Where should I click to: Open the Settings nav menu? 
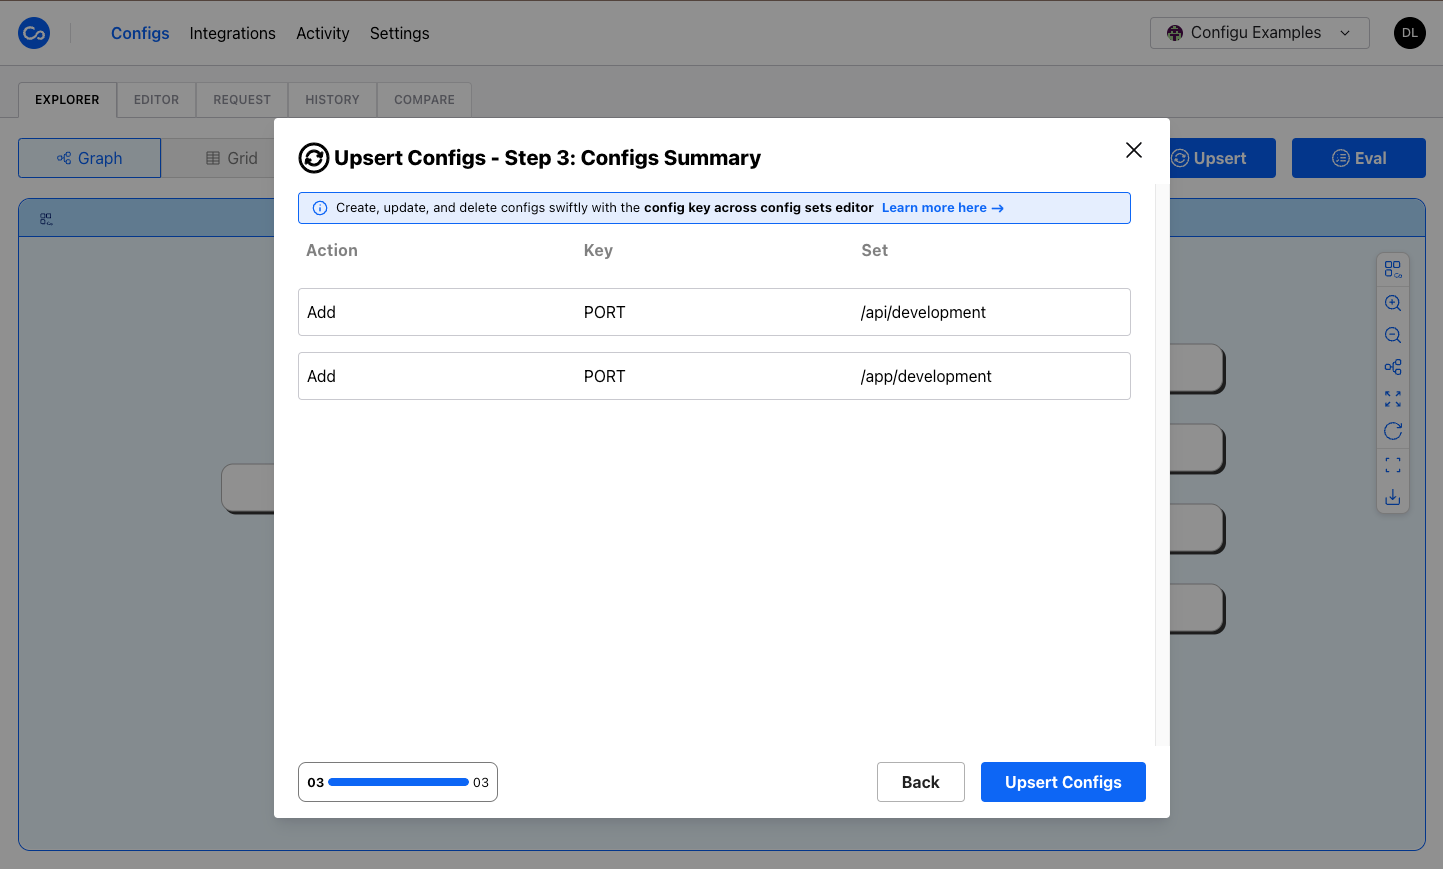coord(399,33)
